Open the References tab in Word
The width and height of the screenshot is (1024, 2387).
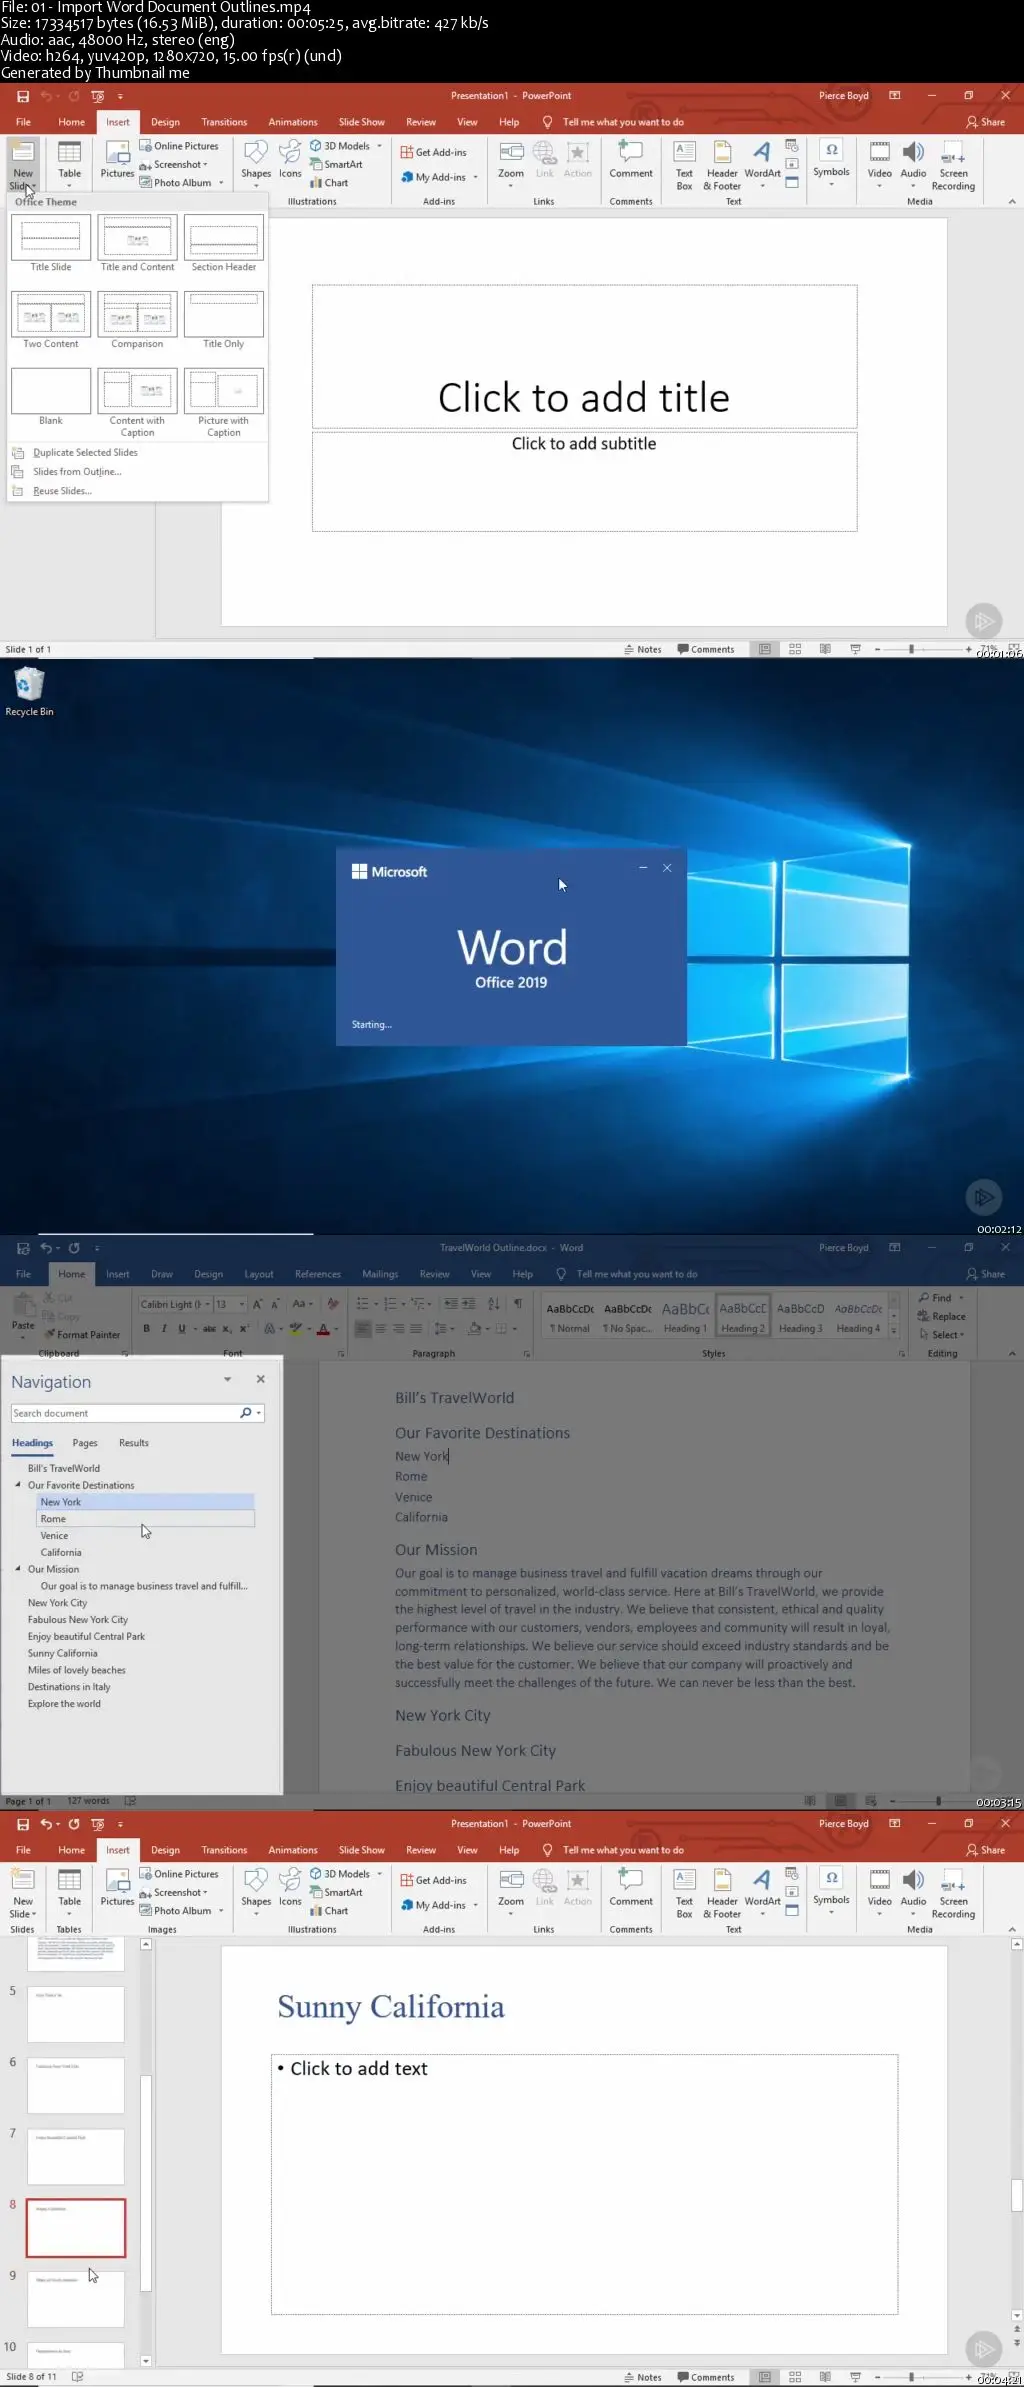click(x=318, y=1274)
